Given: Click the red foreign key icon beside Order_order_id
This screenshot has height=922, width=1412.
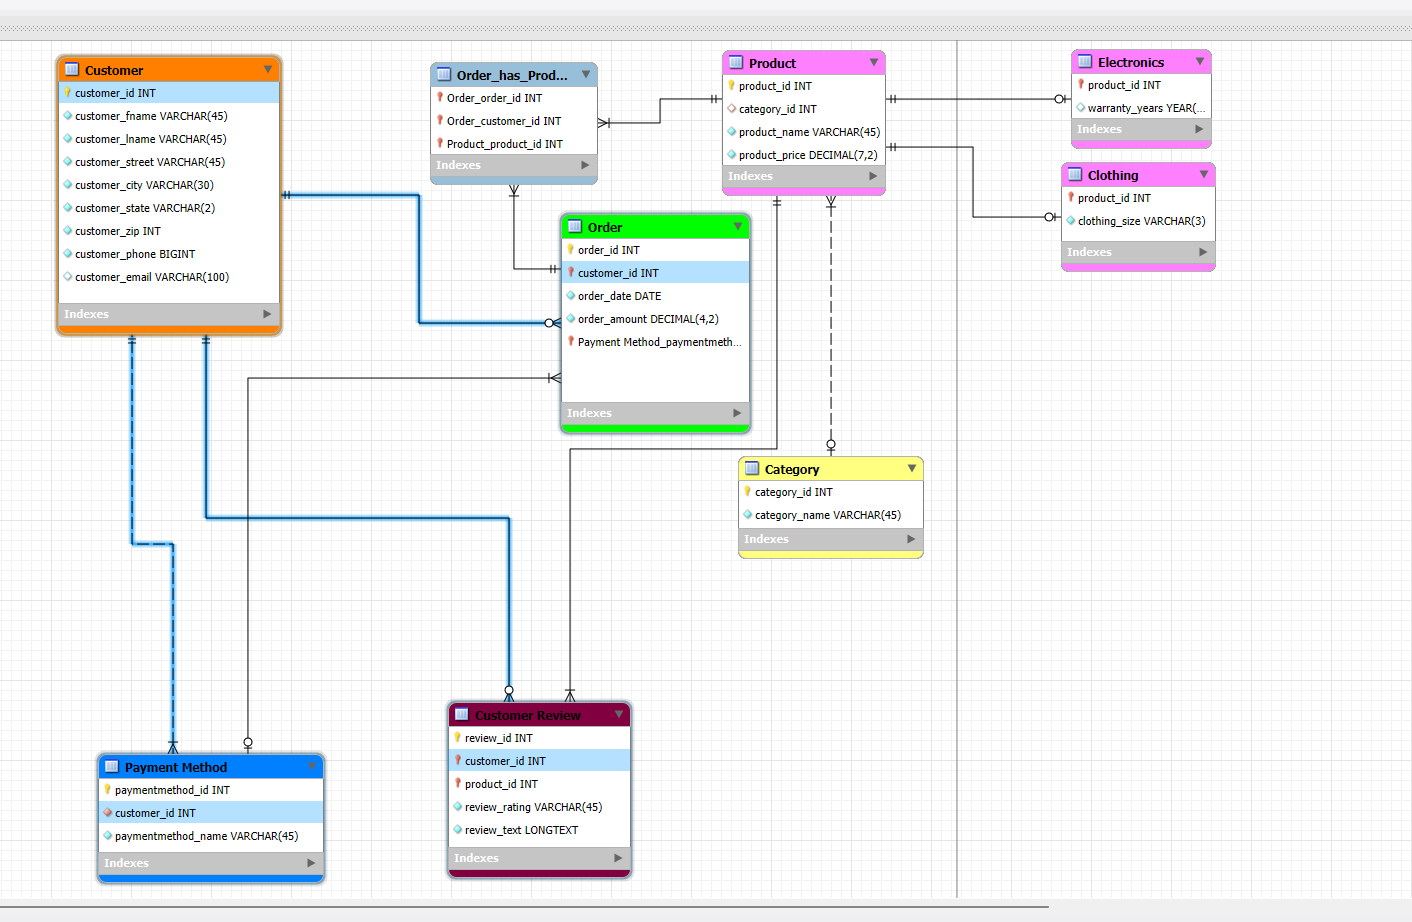Looking at the screenshot, I should tap(442, 97).
